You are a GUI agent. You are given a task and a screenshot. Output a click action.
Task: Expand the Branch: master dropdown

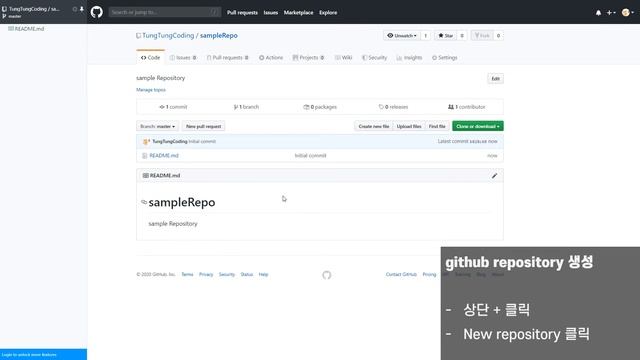click(x=157, y=127)
